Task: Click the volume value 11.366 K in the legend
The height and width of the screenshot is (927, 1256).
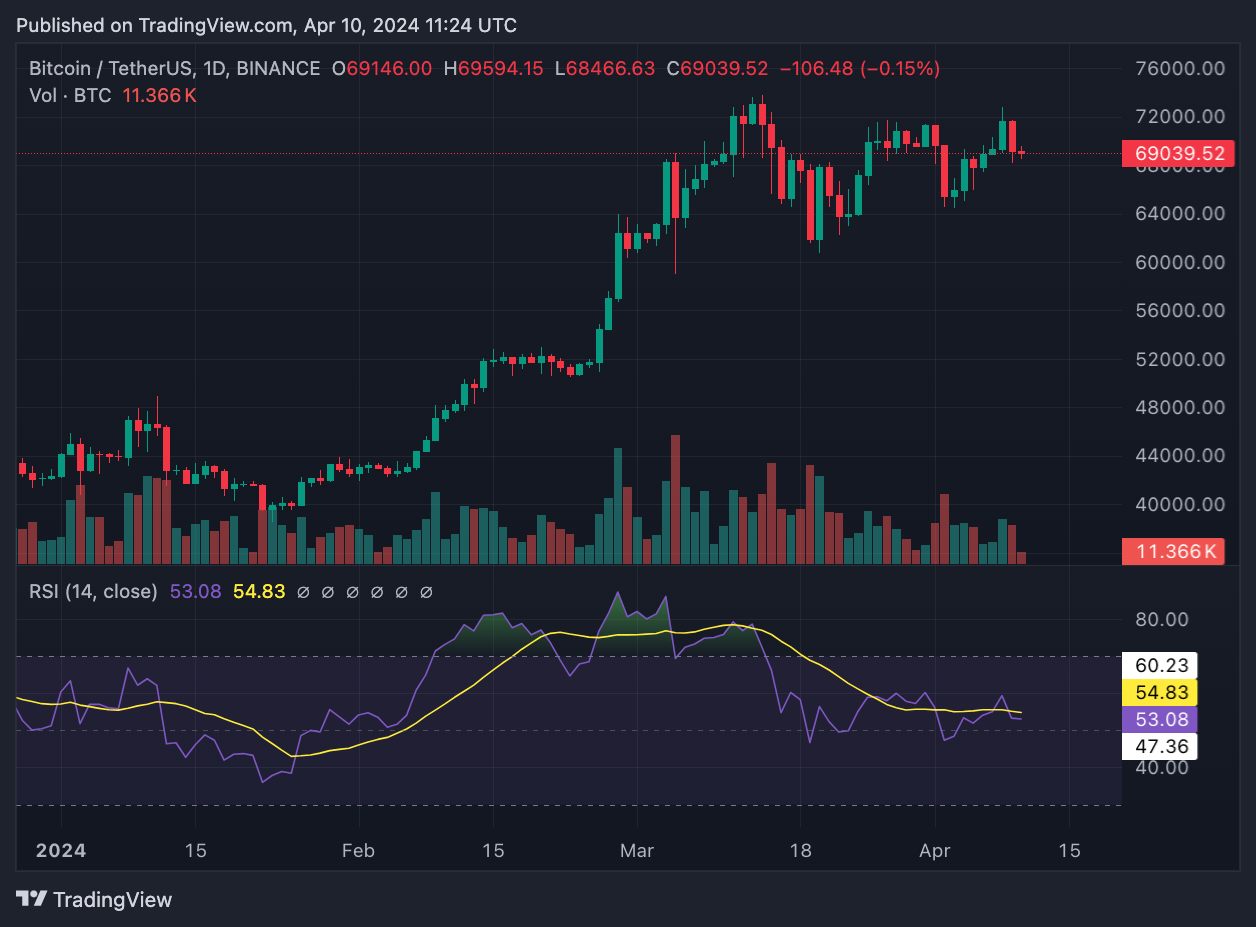Action: (x=159, y=96)
